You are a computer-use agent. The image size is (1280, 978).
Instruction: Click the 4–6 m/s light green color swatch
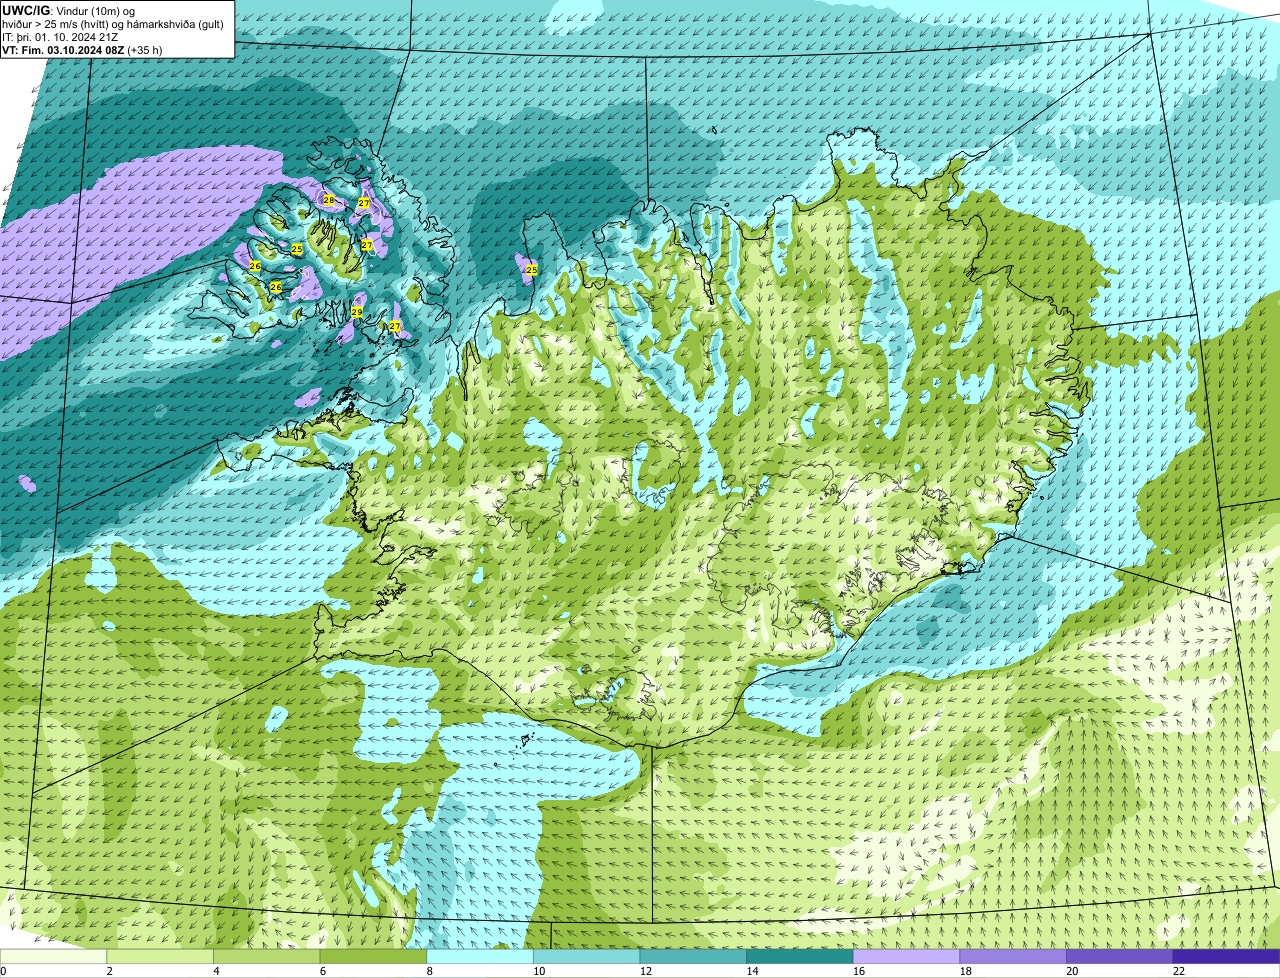point(266,956)
